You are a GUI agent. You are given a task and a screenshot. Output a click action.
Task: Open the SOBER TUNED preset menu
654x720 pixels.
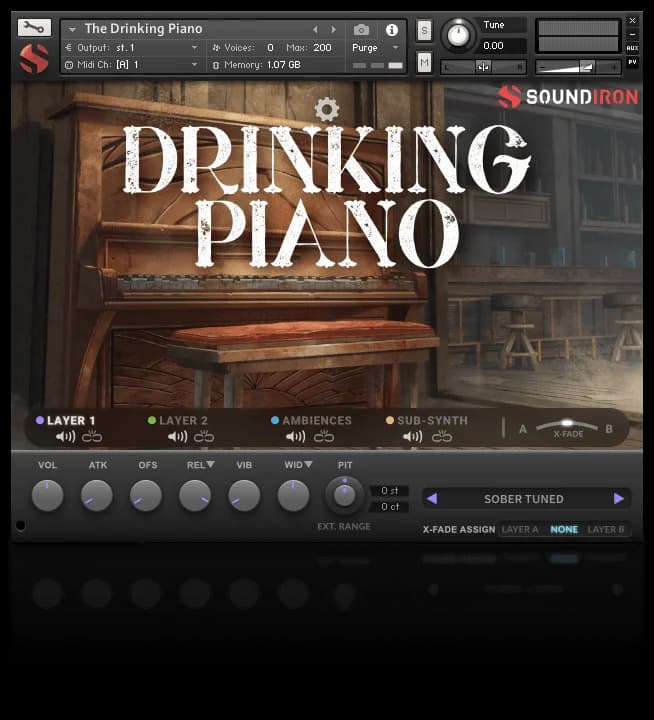pos(524,499)
